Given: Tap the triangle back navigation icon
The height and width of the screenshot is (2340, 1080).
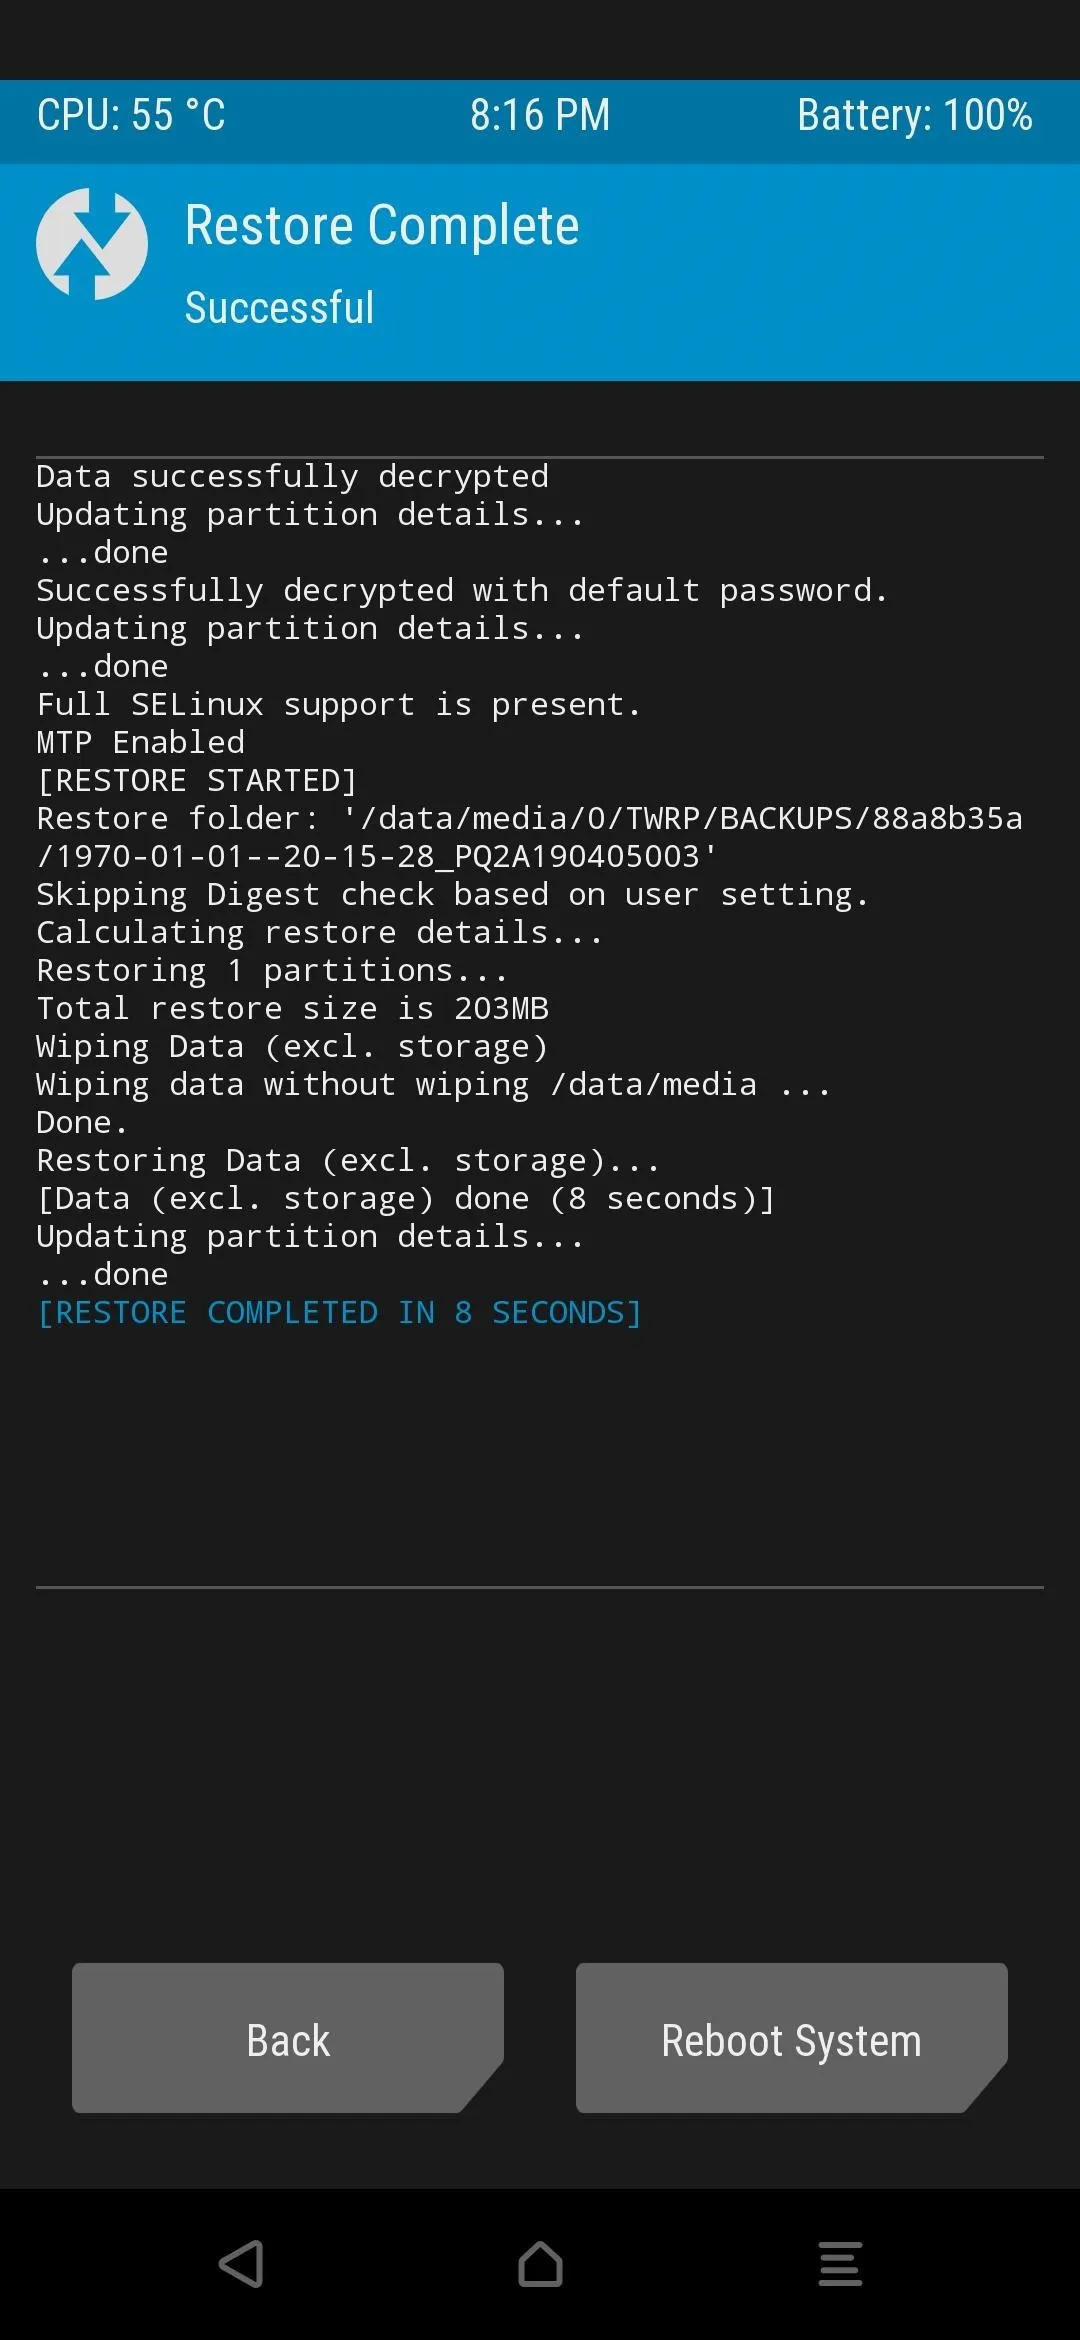Looking at the screenshot, I should coord(241,2264).
